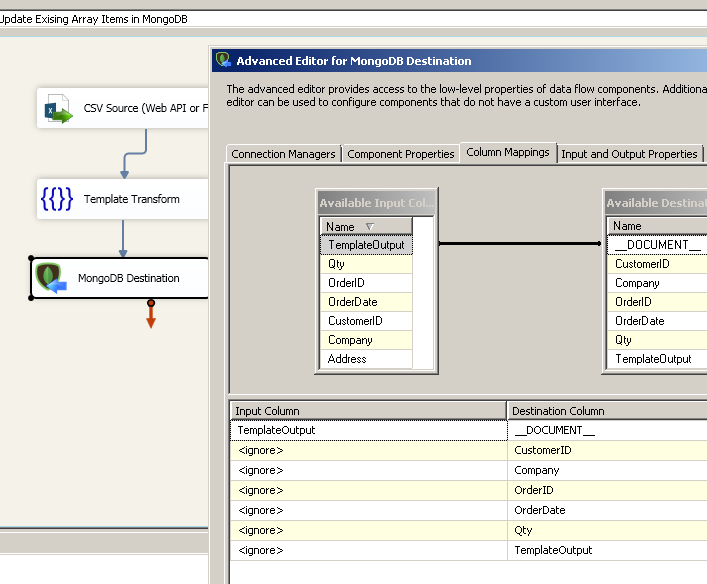The width and height of the screenshot is (707, 584).
Task: Select Qty in Available Input Columns
Action: (366, 264)
